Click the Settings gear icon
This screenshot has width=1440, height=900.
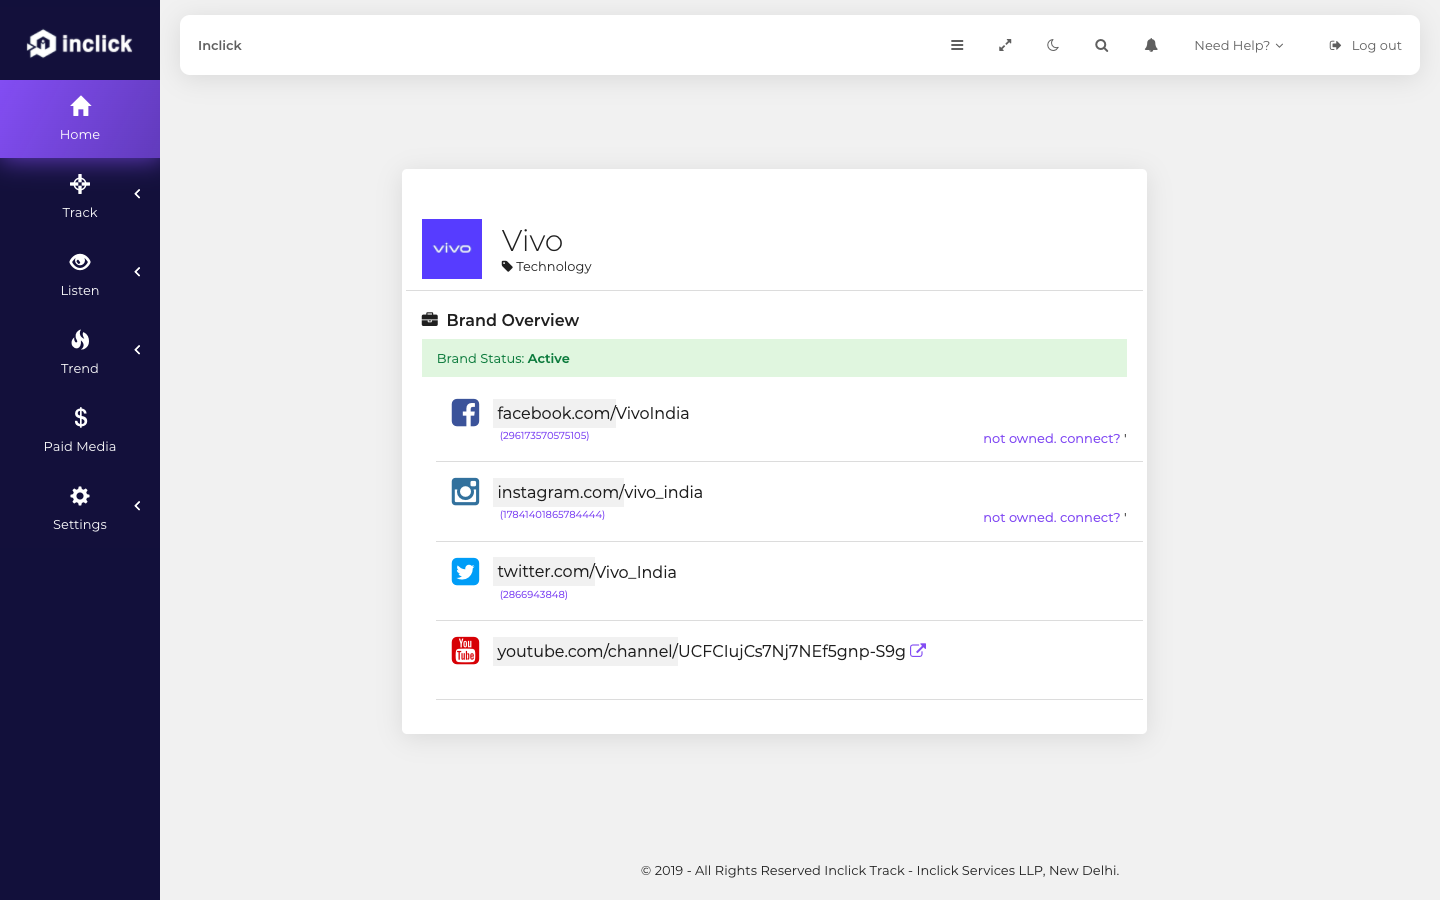(80, 496)
